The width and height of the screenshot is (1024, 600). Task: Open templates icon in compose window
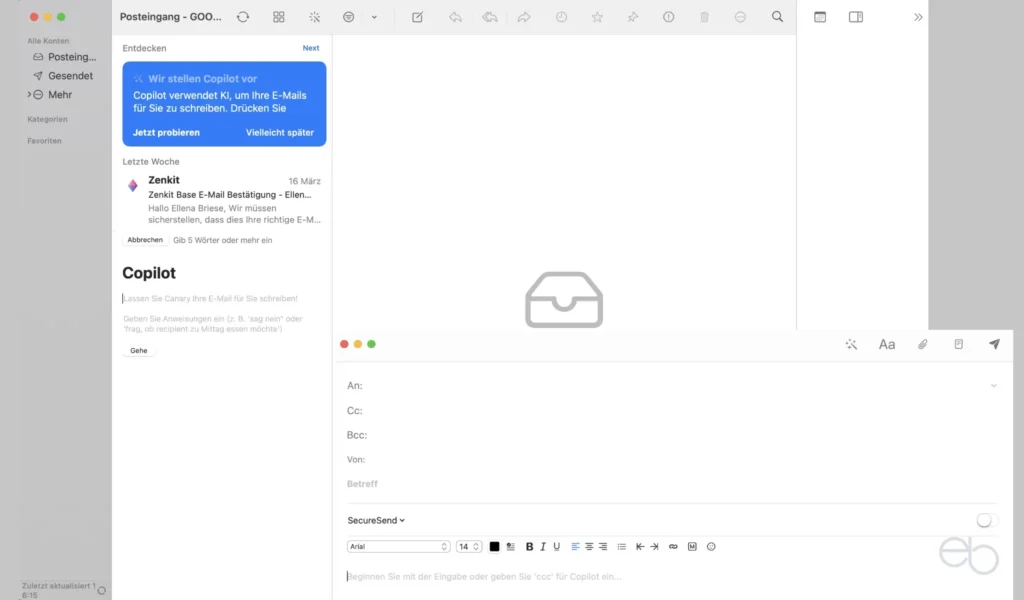coord(959,344)
